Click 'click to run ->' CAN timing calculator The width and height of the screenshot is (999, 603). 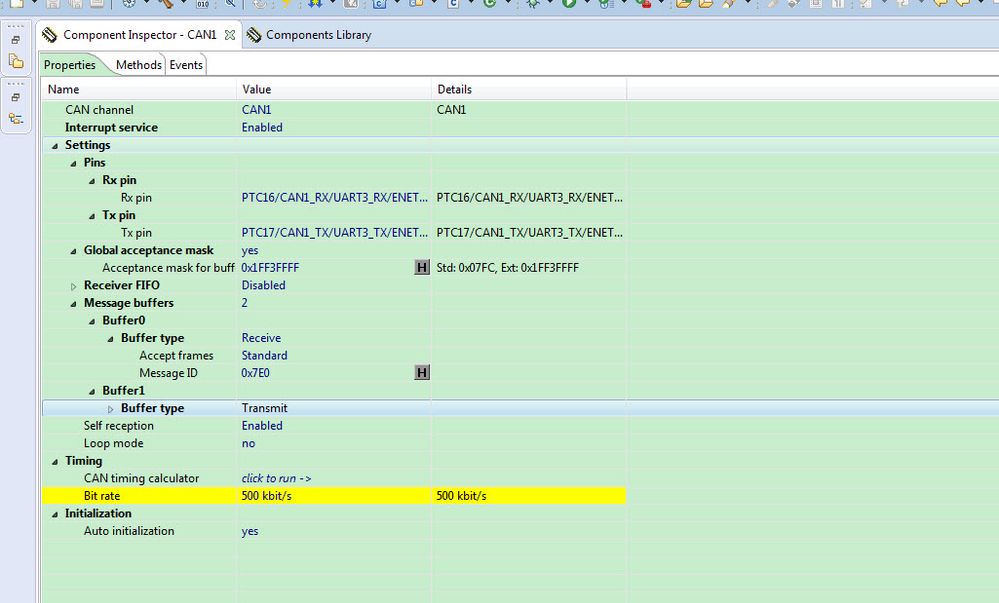[277, 478]
